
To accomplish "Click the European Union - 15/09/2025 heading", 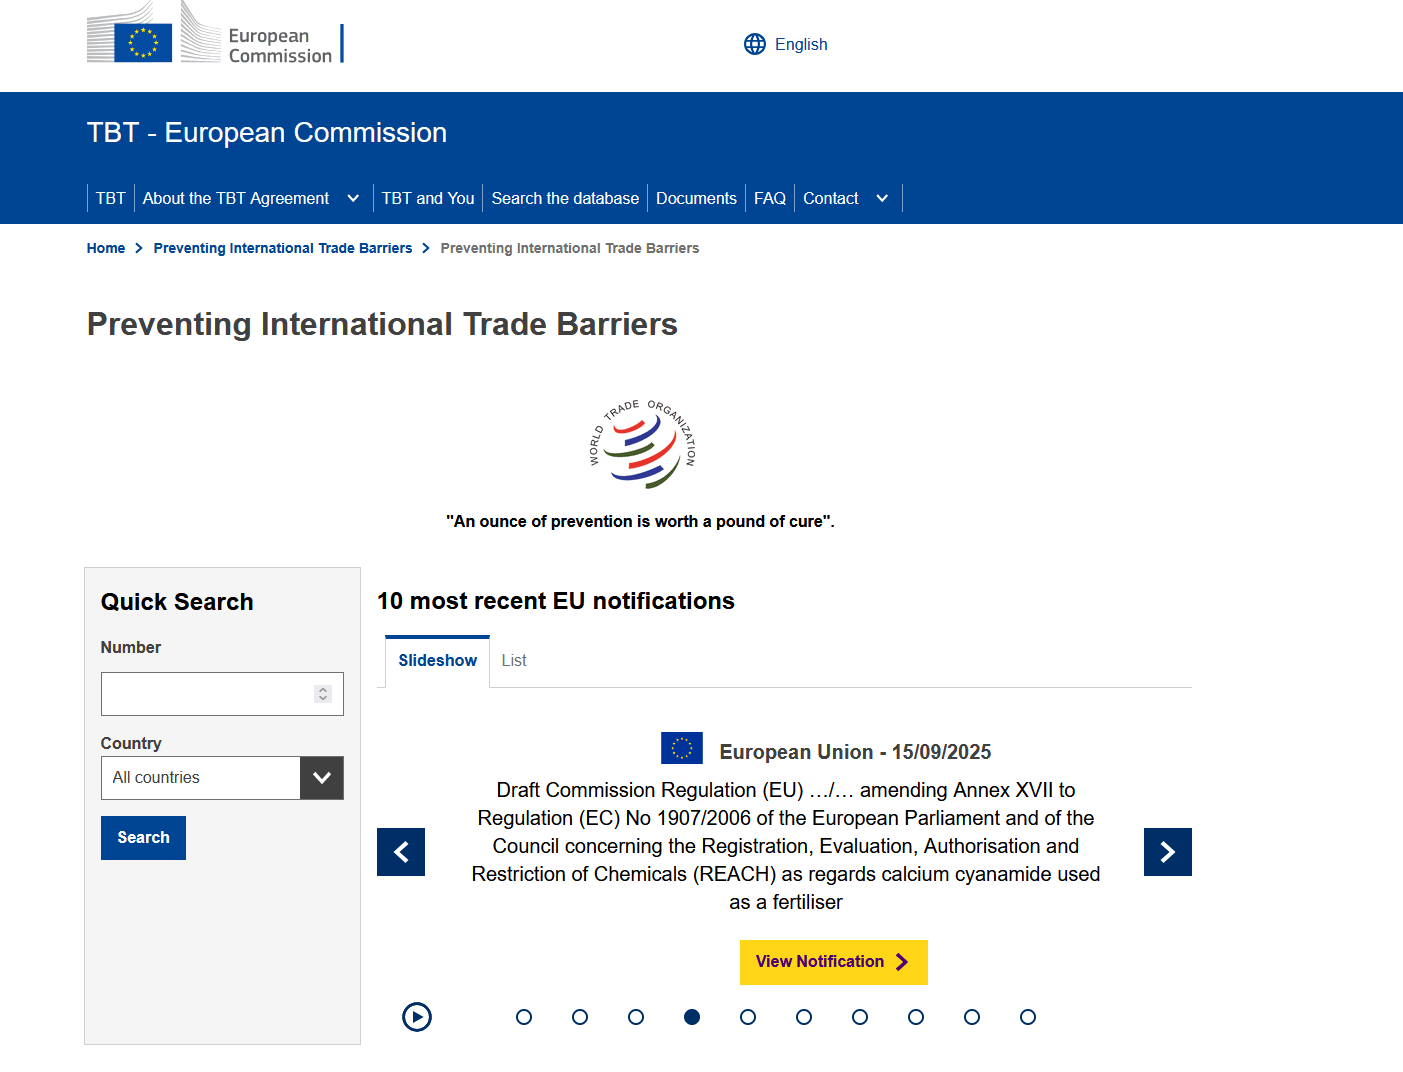I will click(855, 752).
